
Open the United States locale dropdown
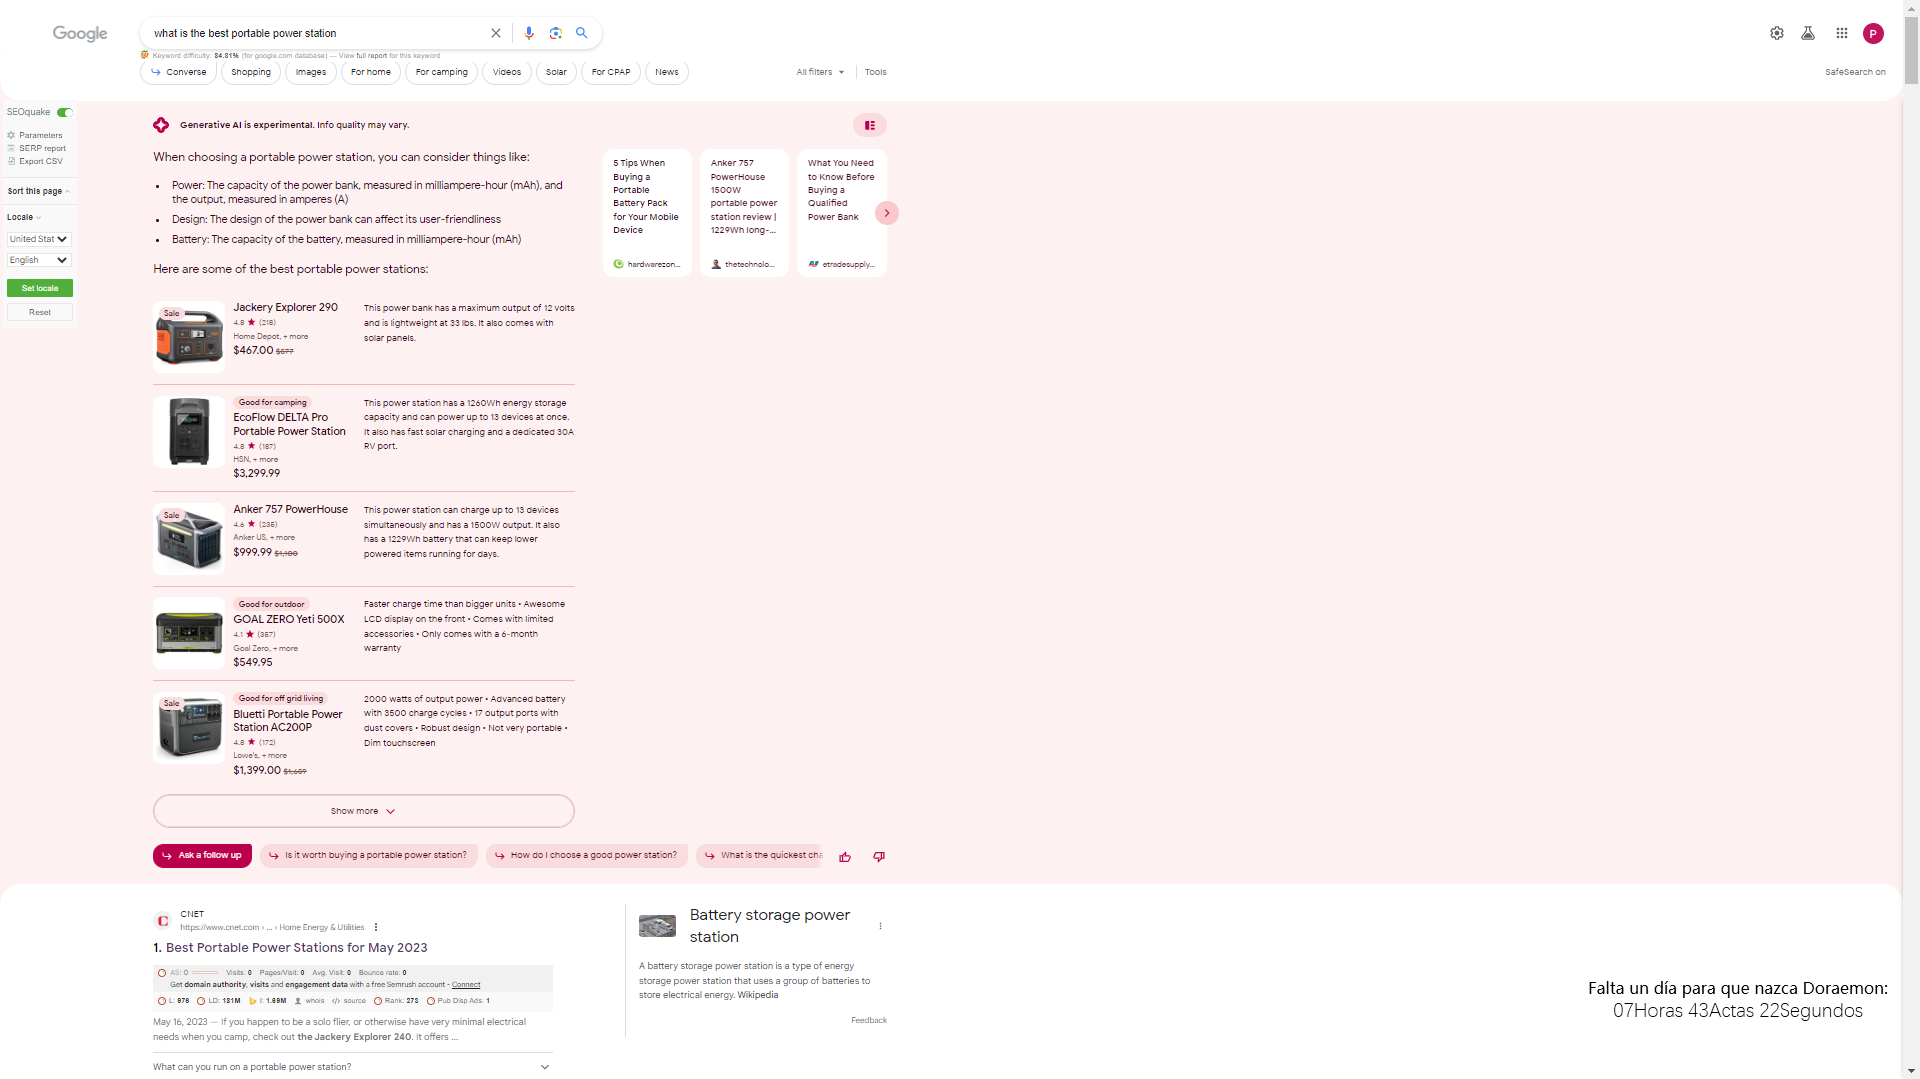pos(39,239)
